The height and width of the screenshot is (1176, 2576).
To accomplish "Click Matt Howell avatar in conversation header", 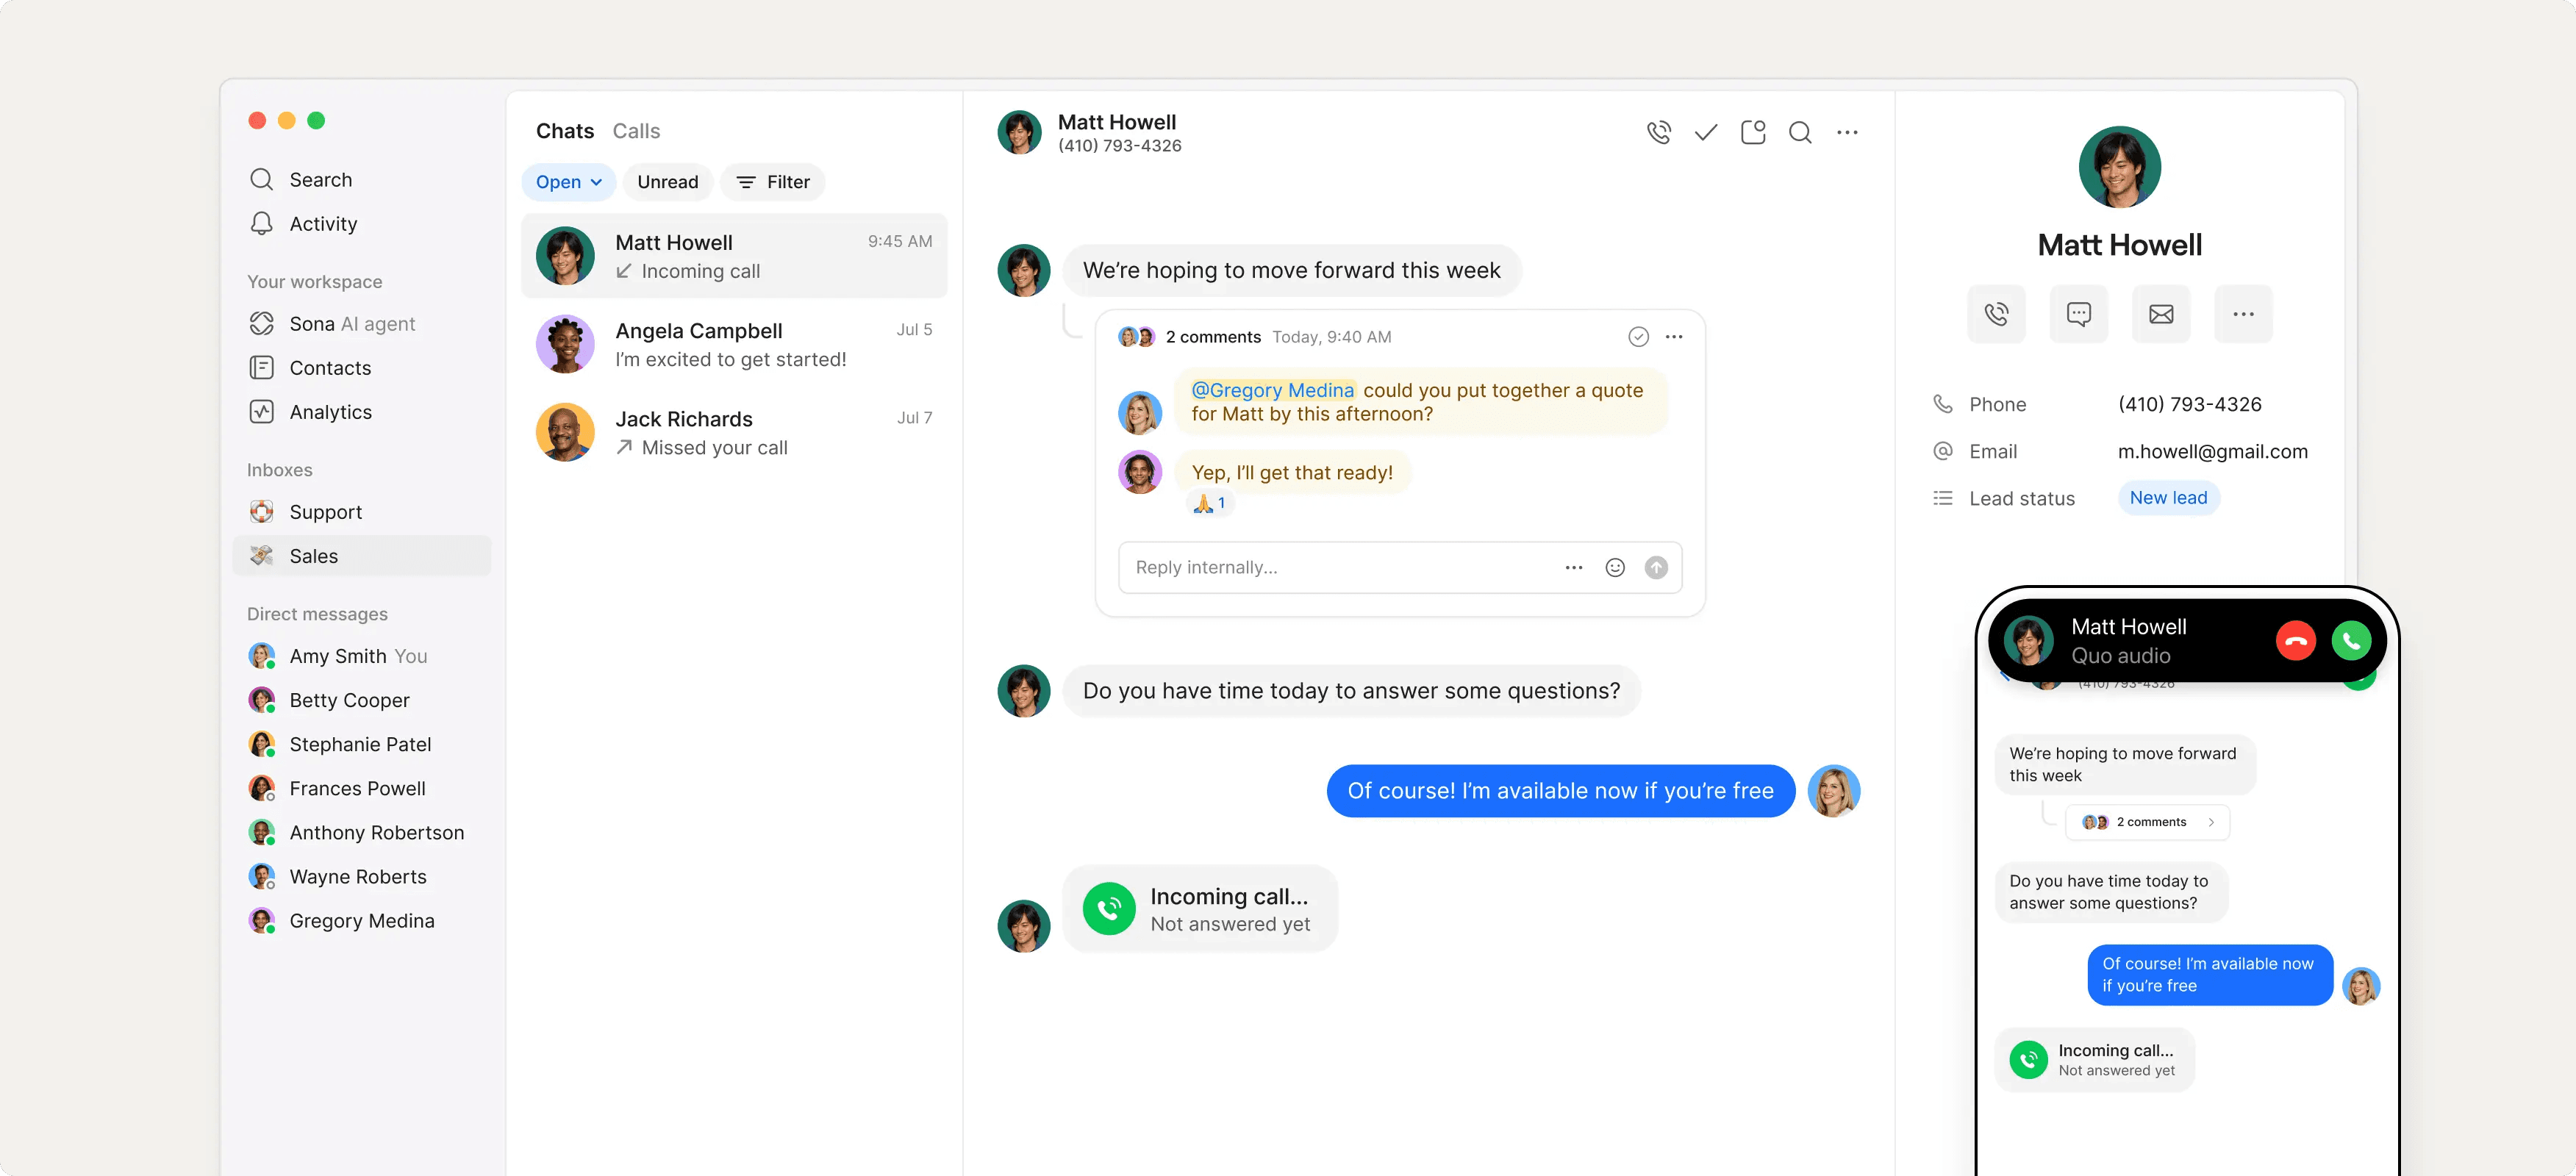I will (1019, 132).
